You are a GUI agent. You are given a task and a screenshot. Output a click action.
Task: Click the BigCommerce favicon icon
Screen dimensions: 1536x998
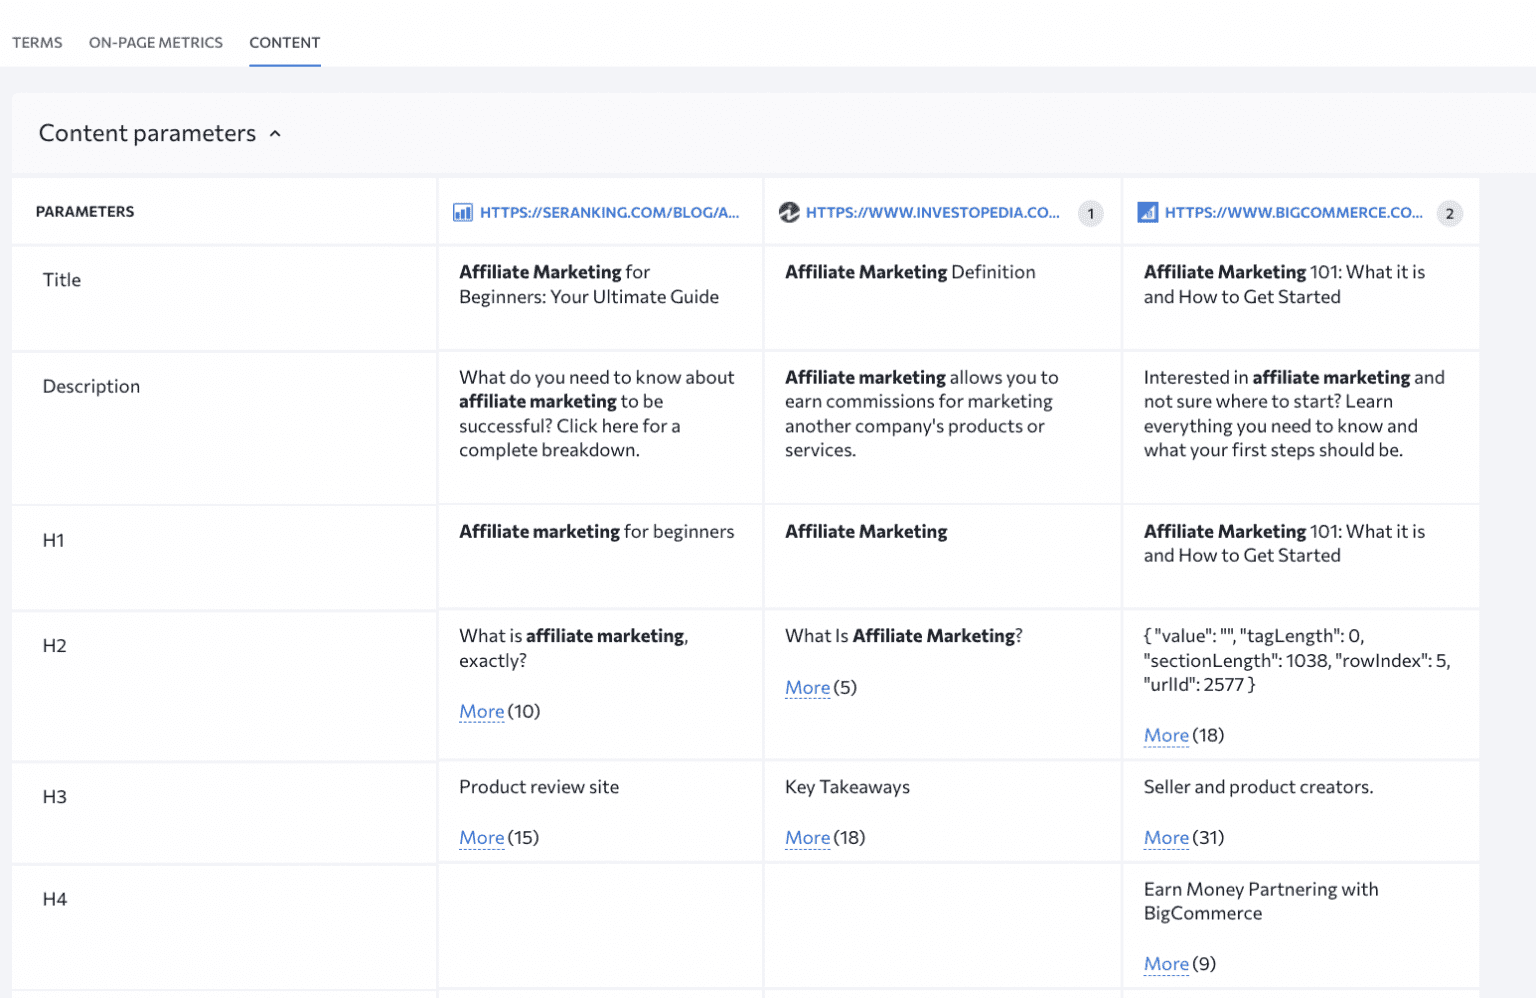pos(1147,212)
